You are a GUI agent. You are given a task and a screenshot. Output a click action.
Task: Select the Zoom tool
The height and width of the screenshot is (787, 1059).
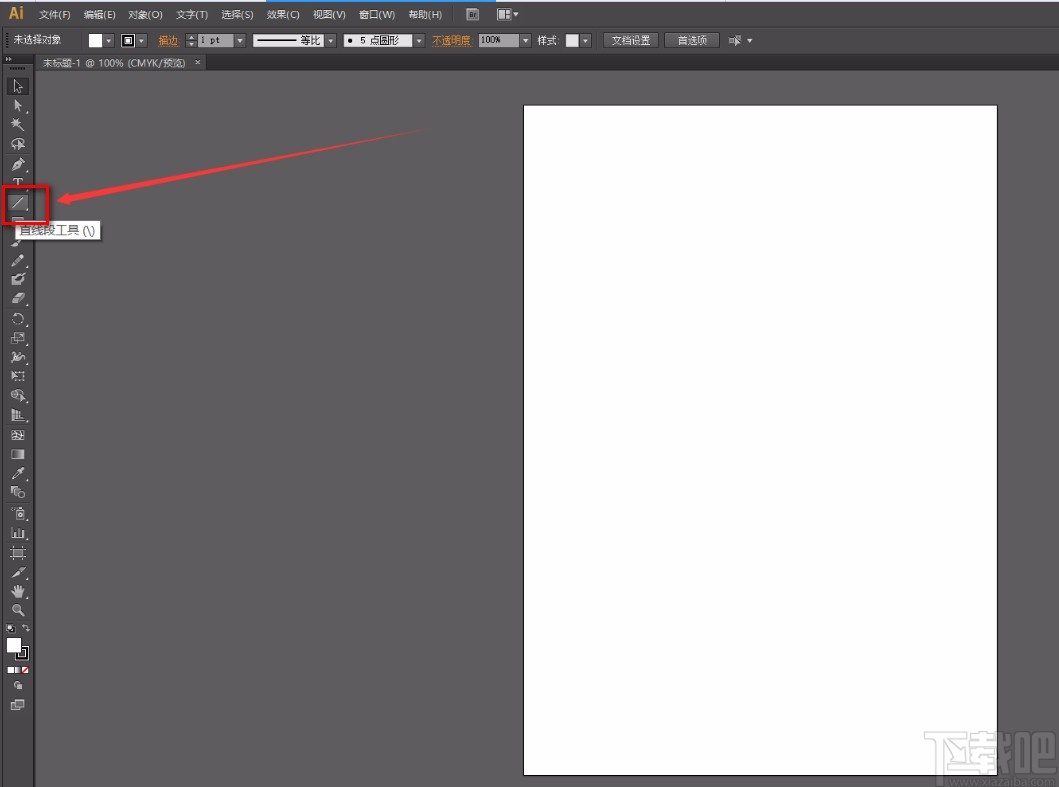pyautogui.click(x=18, y=611)
